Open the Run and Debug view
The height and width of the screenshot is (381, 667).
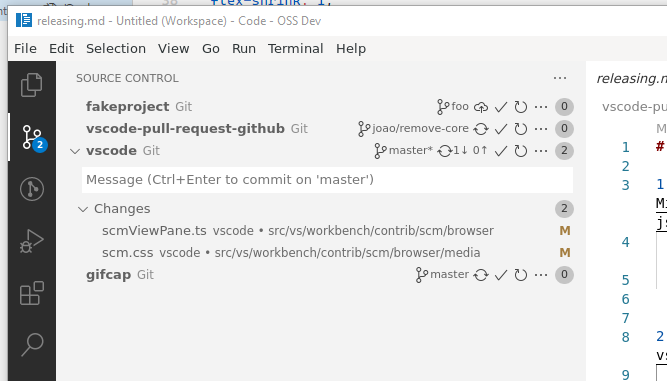click(x=31, y=241)
